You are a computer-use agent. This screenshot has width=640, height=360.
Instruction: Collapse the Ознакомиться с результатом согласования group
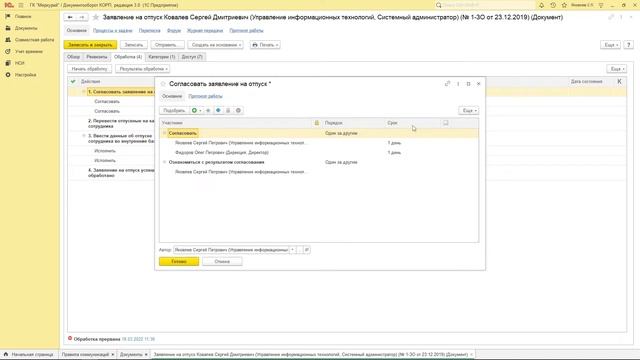(x=164, y=162)
